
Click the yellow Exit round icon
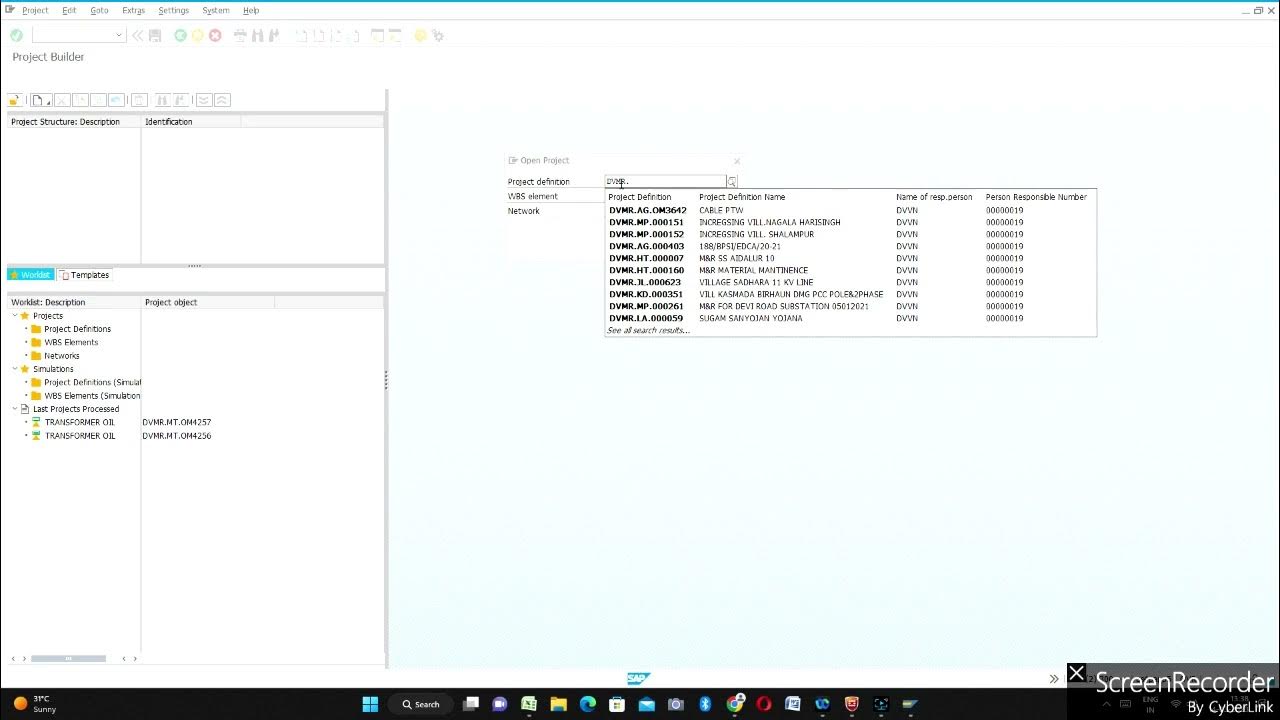[197, 35]
